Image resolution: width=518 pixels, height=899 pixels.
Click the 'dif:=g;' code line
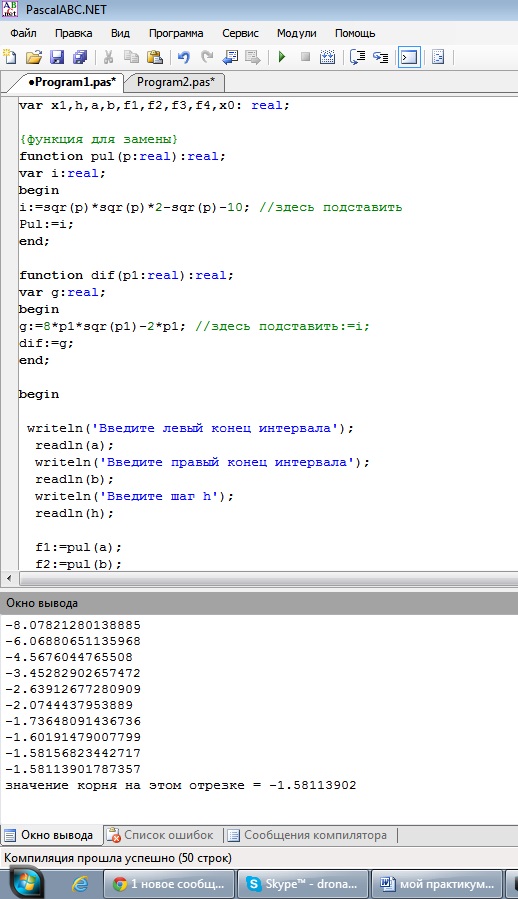46,343
